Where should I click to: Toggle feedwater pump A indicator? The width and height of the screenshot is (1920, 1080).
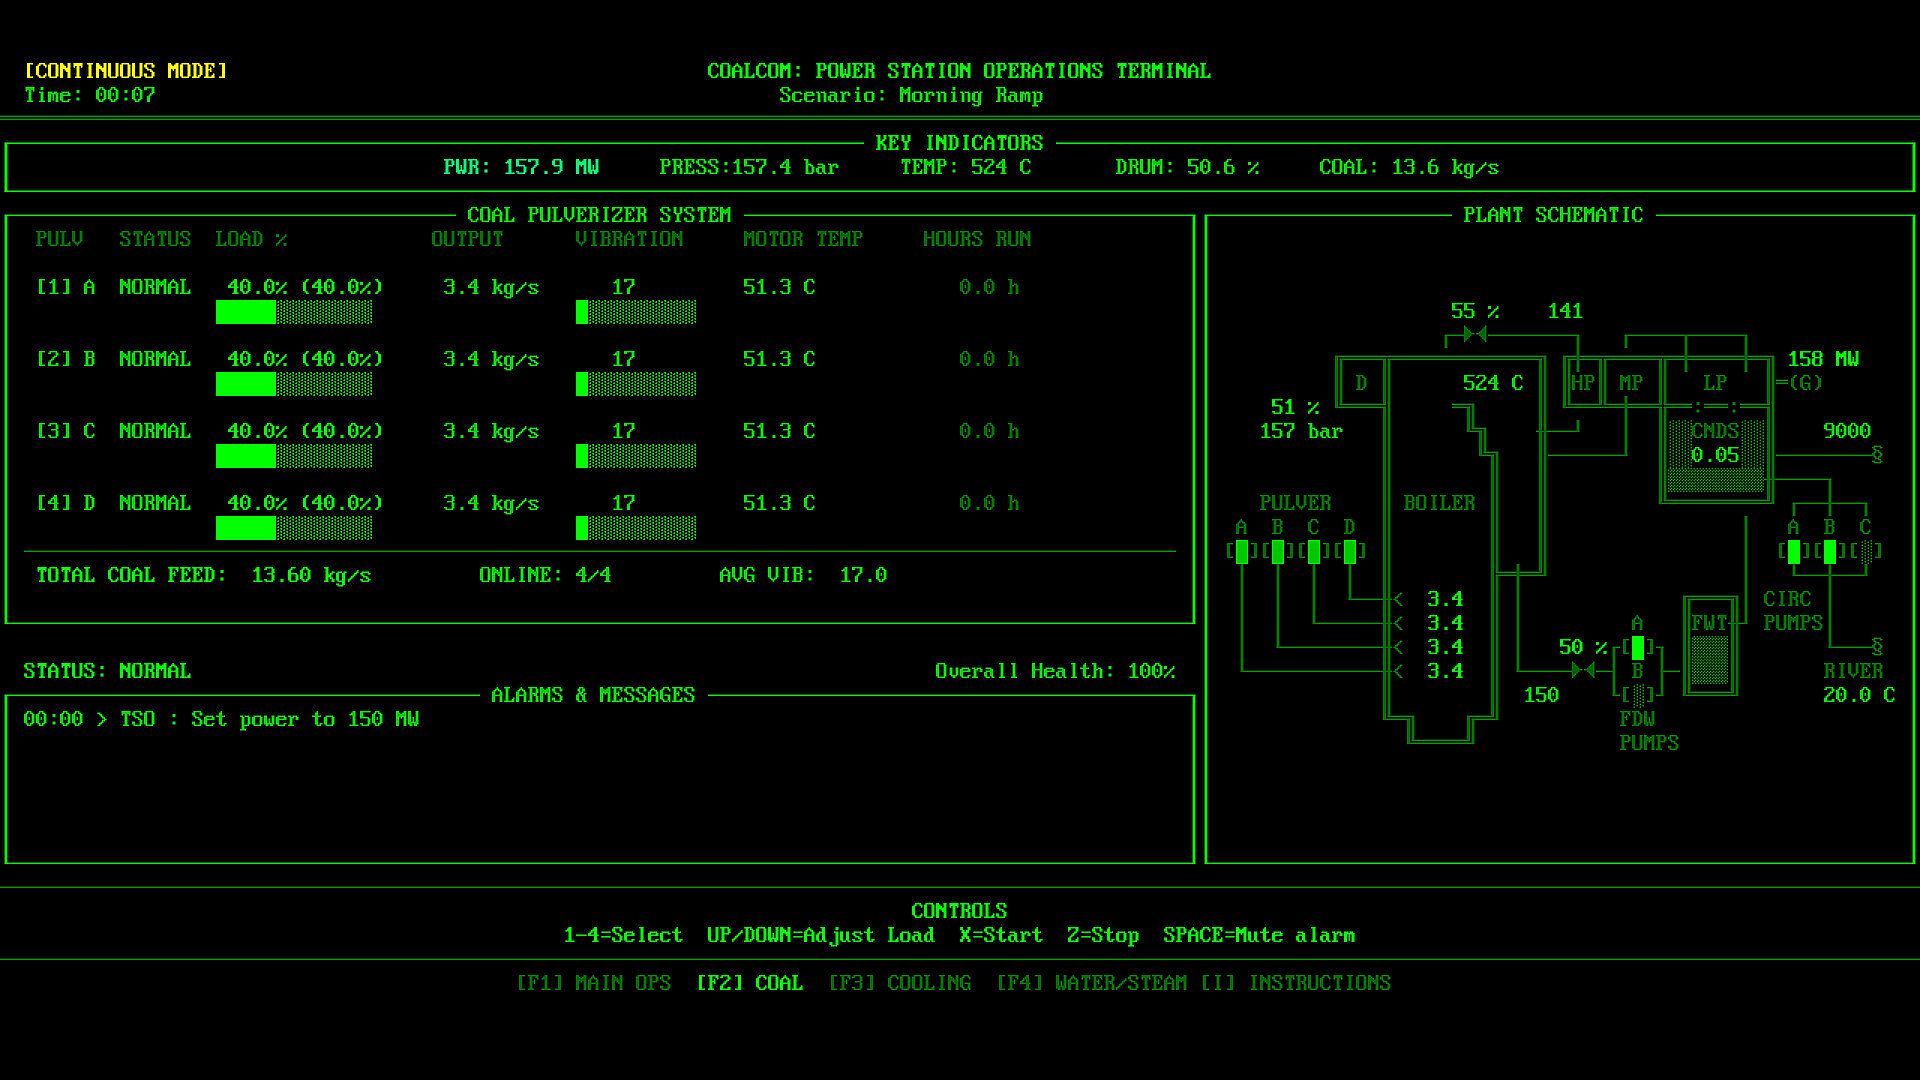coord(1637,647)
